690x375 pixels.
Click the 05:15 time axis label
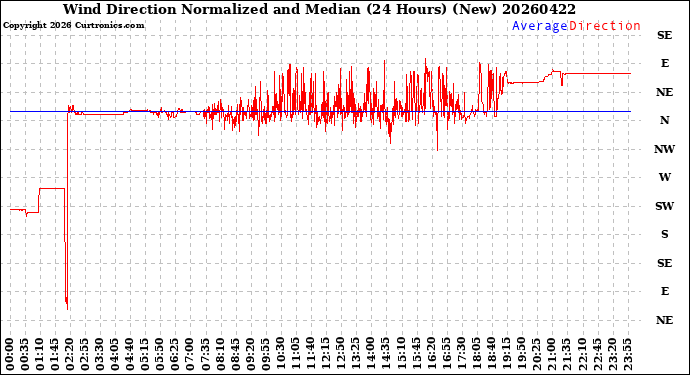pos(146,354)
